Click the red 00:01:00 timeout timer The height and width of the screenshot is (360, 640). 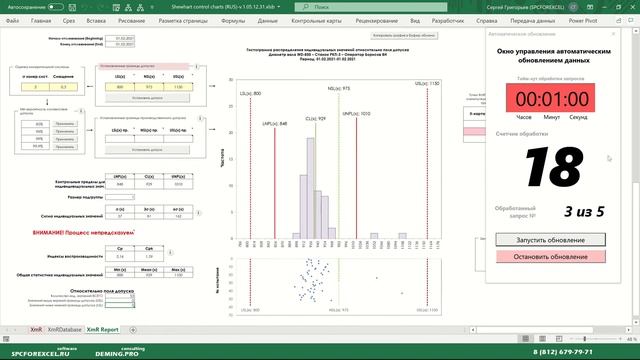[550, 98]
